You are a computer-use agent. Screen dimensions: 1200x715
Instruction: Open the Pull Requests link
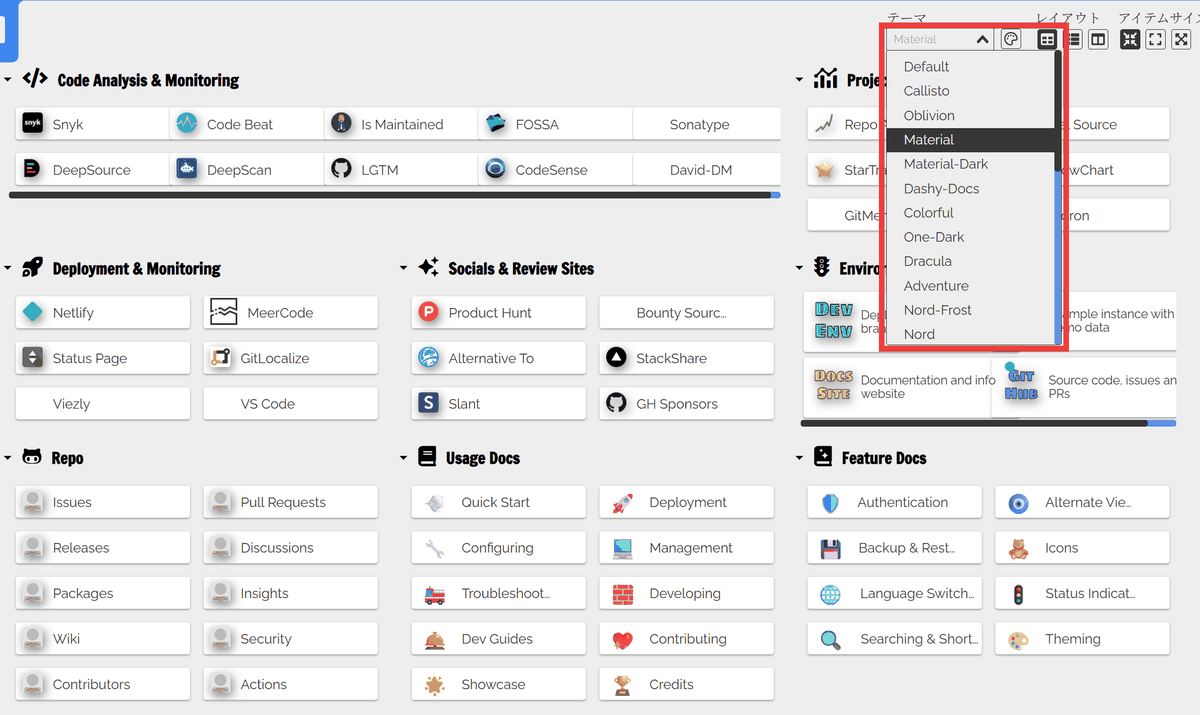pos(290,502)
